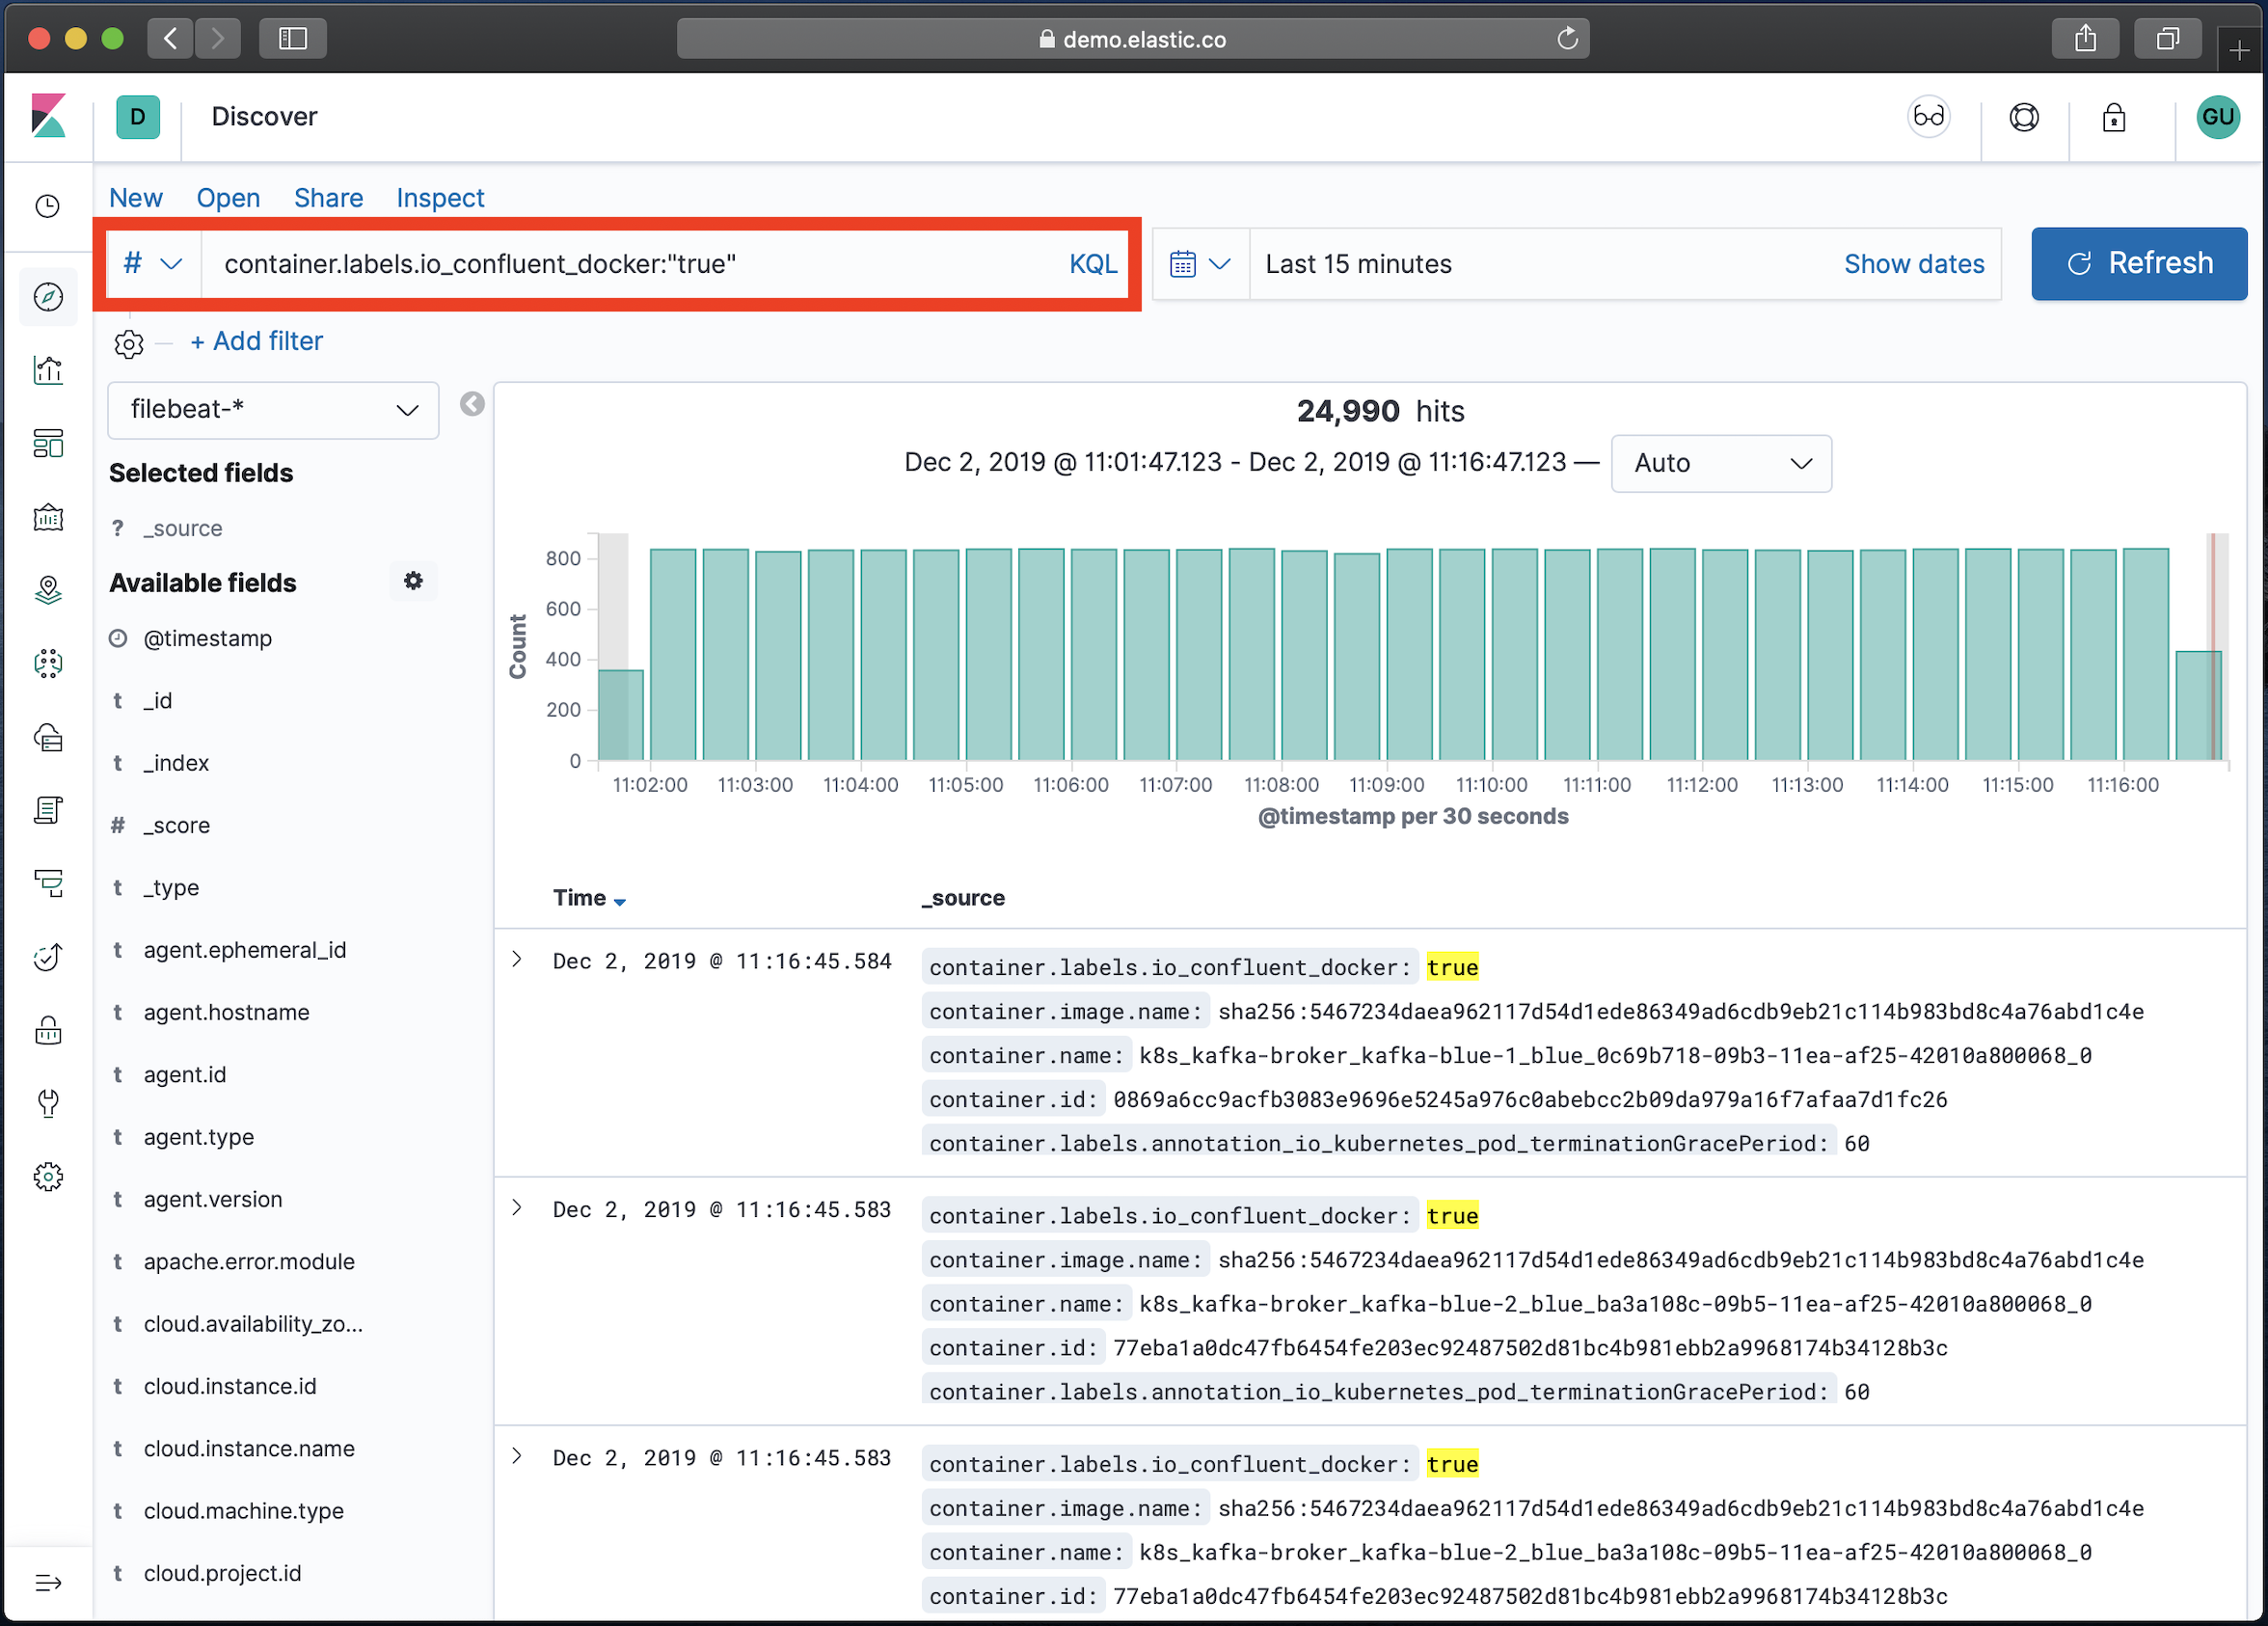The width and height of the screenshot is (2268, 1626).
Task: Open the Share menu item
Action: tap(328, 197)
